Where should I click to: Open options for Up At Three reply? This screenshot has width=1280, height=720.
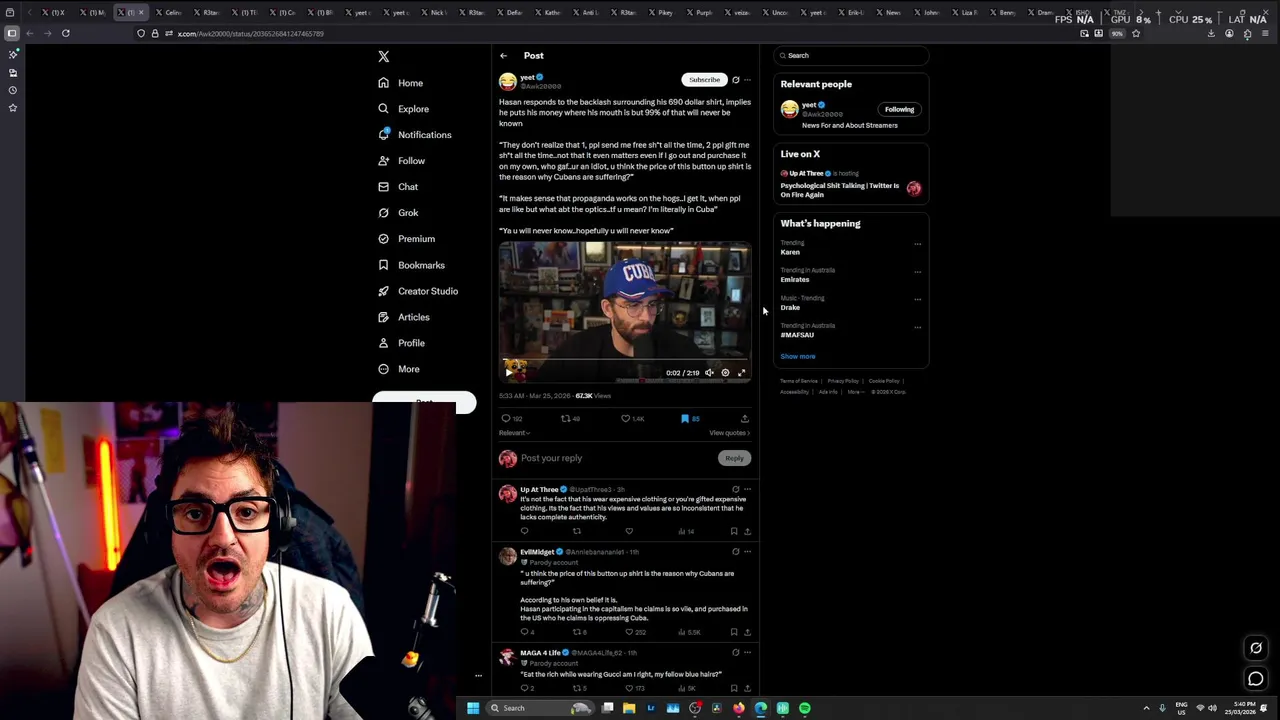coord(747,490)
